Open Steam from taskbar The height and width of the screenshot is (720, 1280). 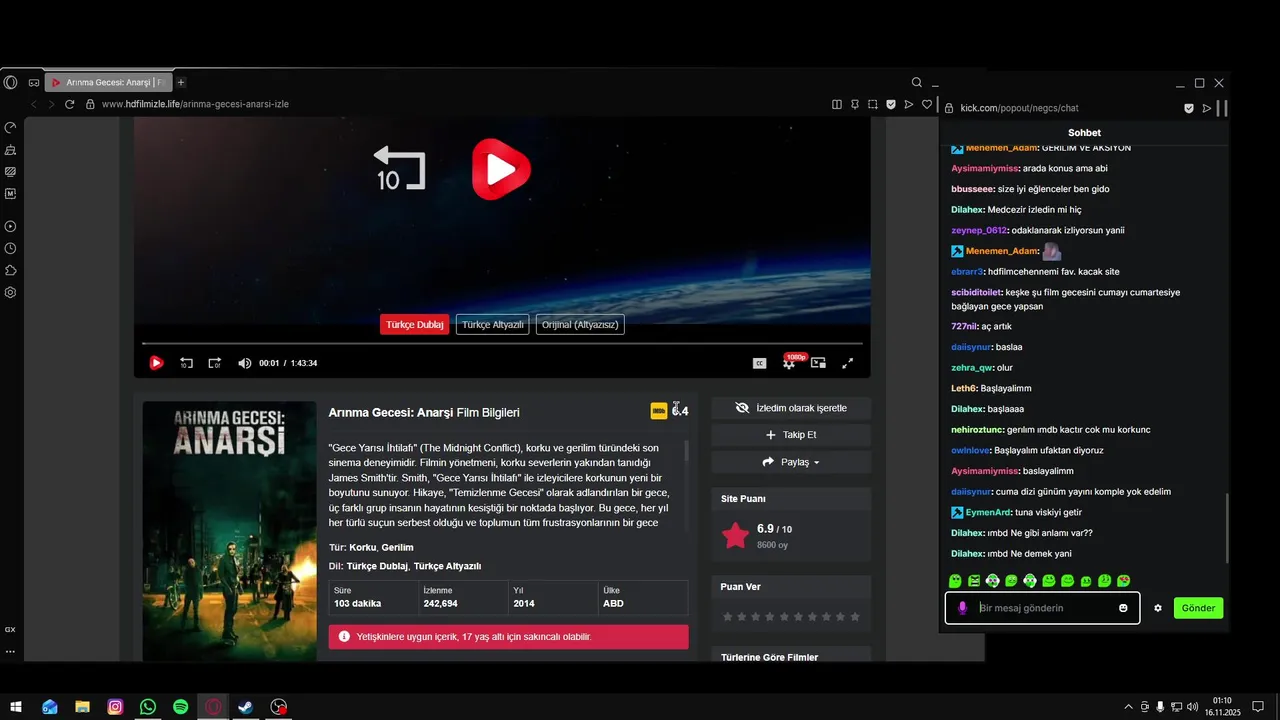pos(245,707)
